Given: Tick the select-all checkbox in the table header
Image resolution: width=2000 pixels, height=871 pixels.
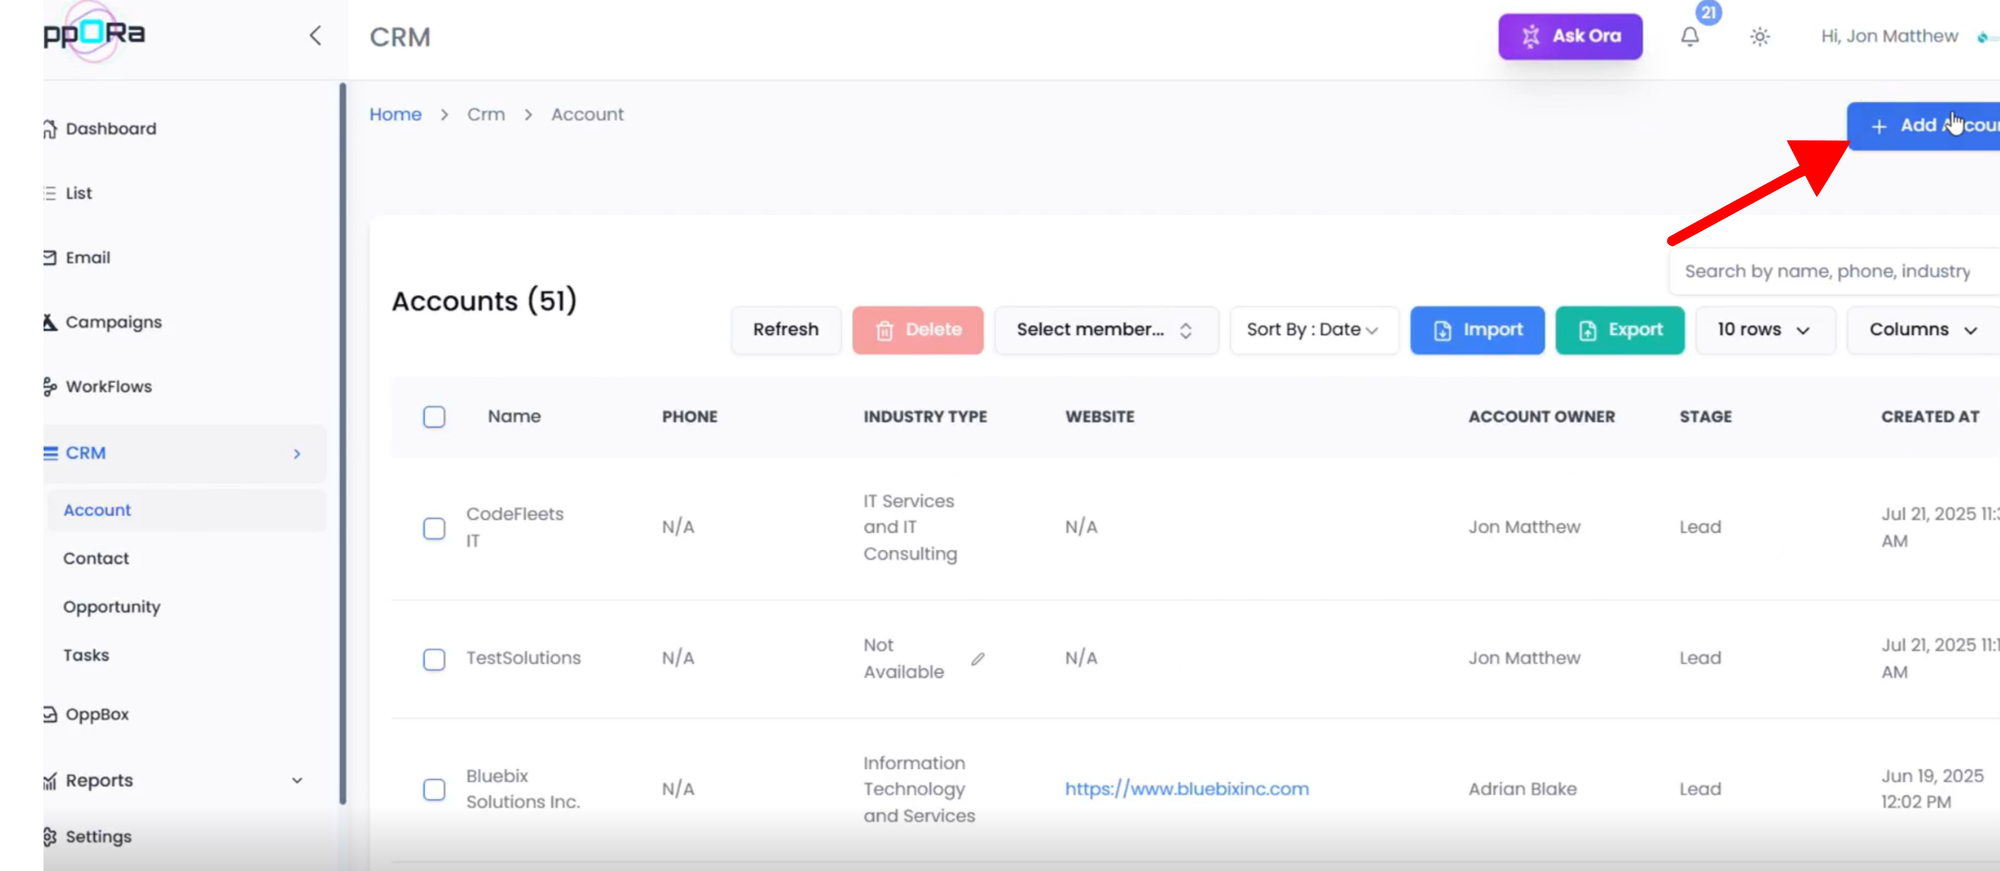Looking at the screenshot, I should point(434,417).
